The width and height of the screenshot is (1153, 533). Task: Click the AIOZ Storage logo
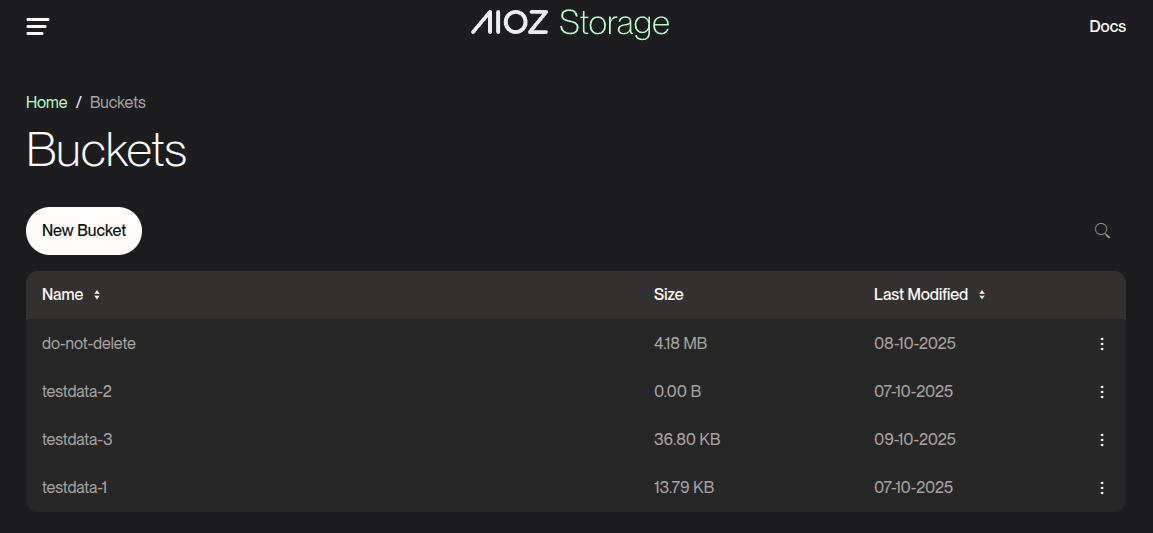(569, 23)
